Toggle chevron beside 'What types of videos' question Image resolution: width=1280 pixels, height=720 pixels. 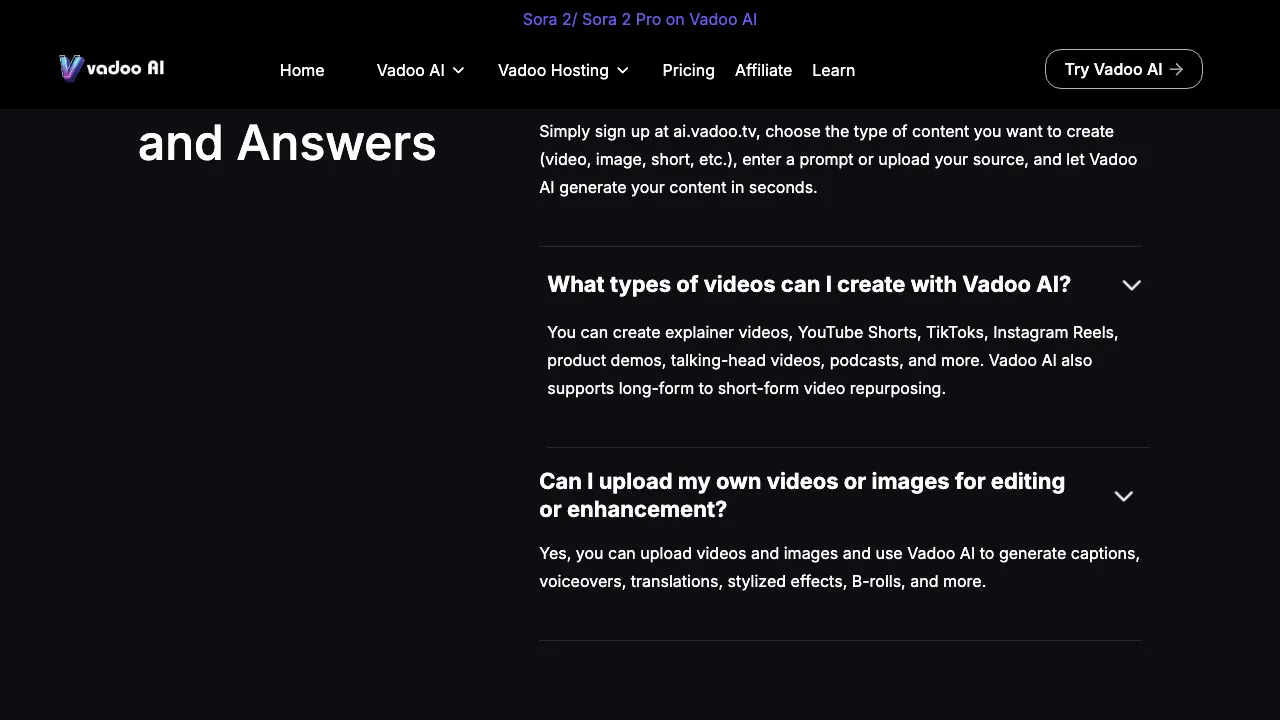1131,285
